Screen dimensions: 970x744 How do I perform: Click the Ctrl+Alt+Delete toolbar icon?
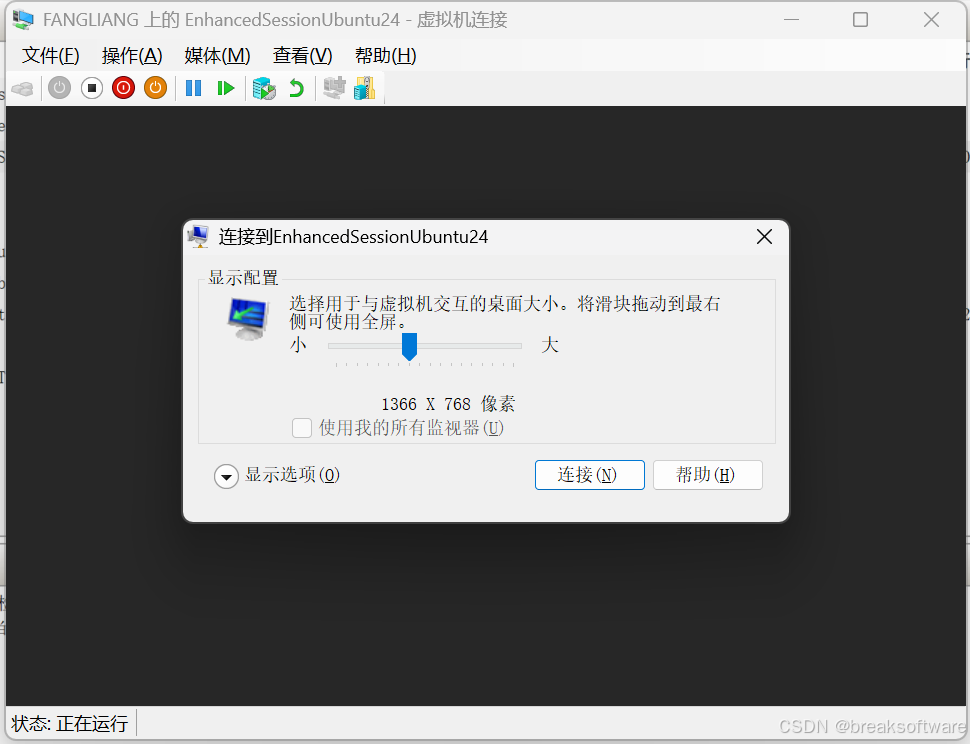[23, 88]
